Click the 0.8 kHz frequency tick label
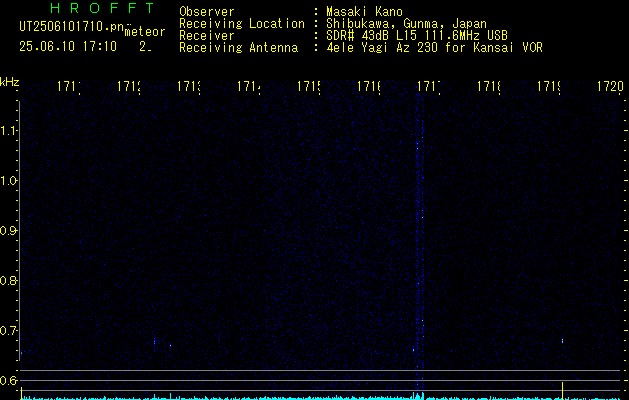 coord(8,280)
